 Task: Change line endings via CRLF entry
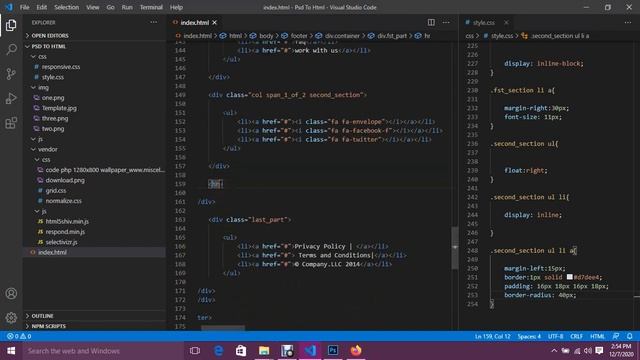click(576, 336)
